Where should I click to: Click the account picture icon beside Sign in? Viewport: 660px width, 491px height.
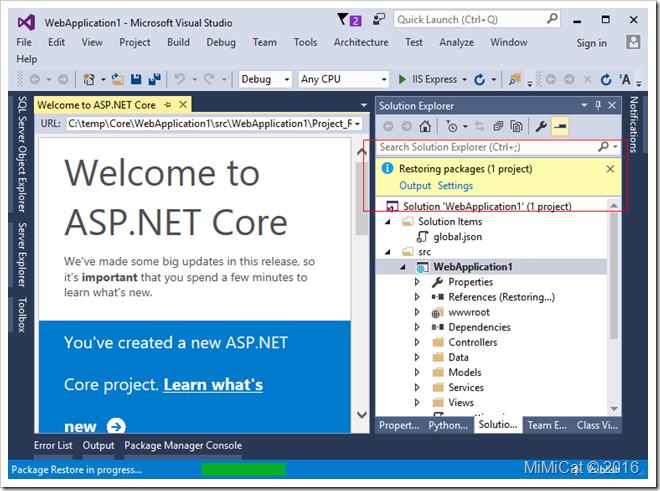click(x=633, y=42)
